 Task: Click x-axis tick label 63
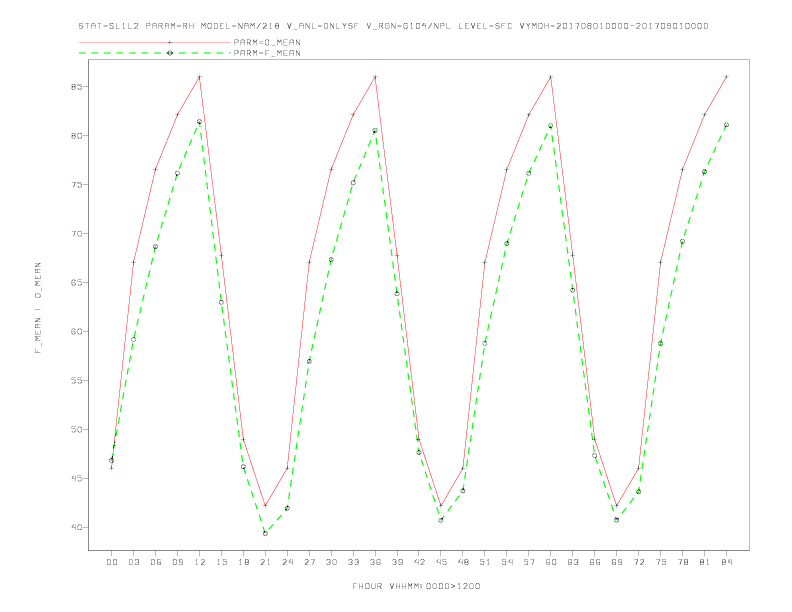(573, 562)
